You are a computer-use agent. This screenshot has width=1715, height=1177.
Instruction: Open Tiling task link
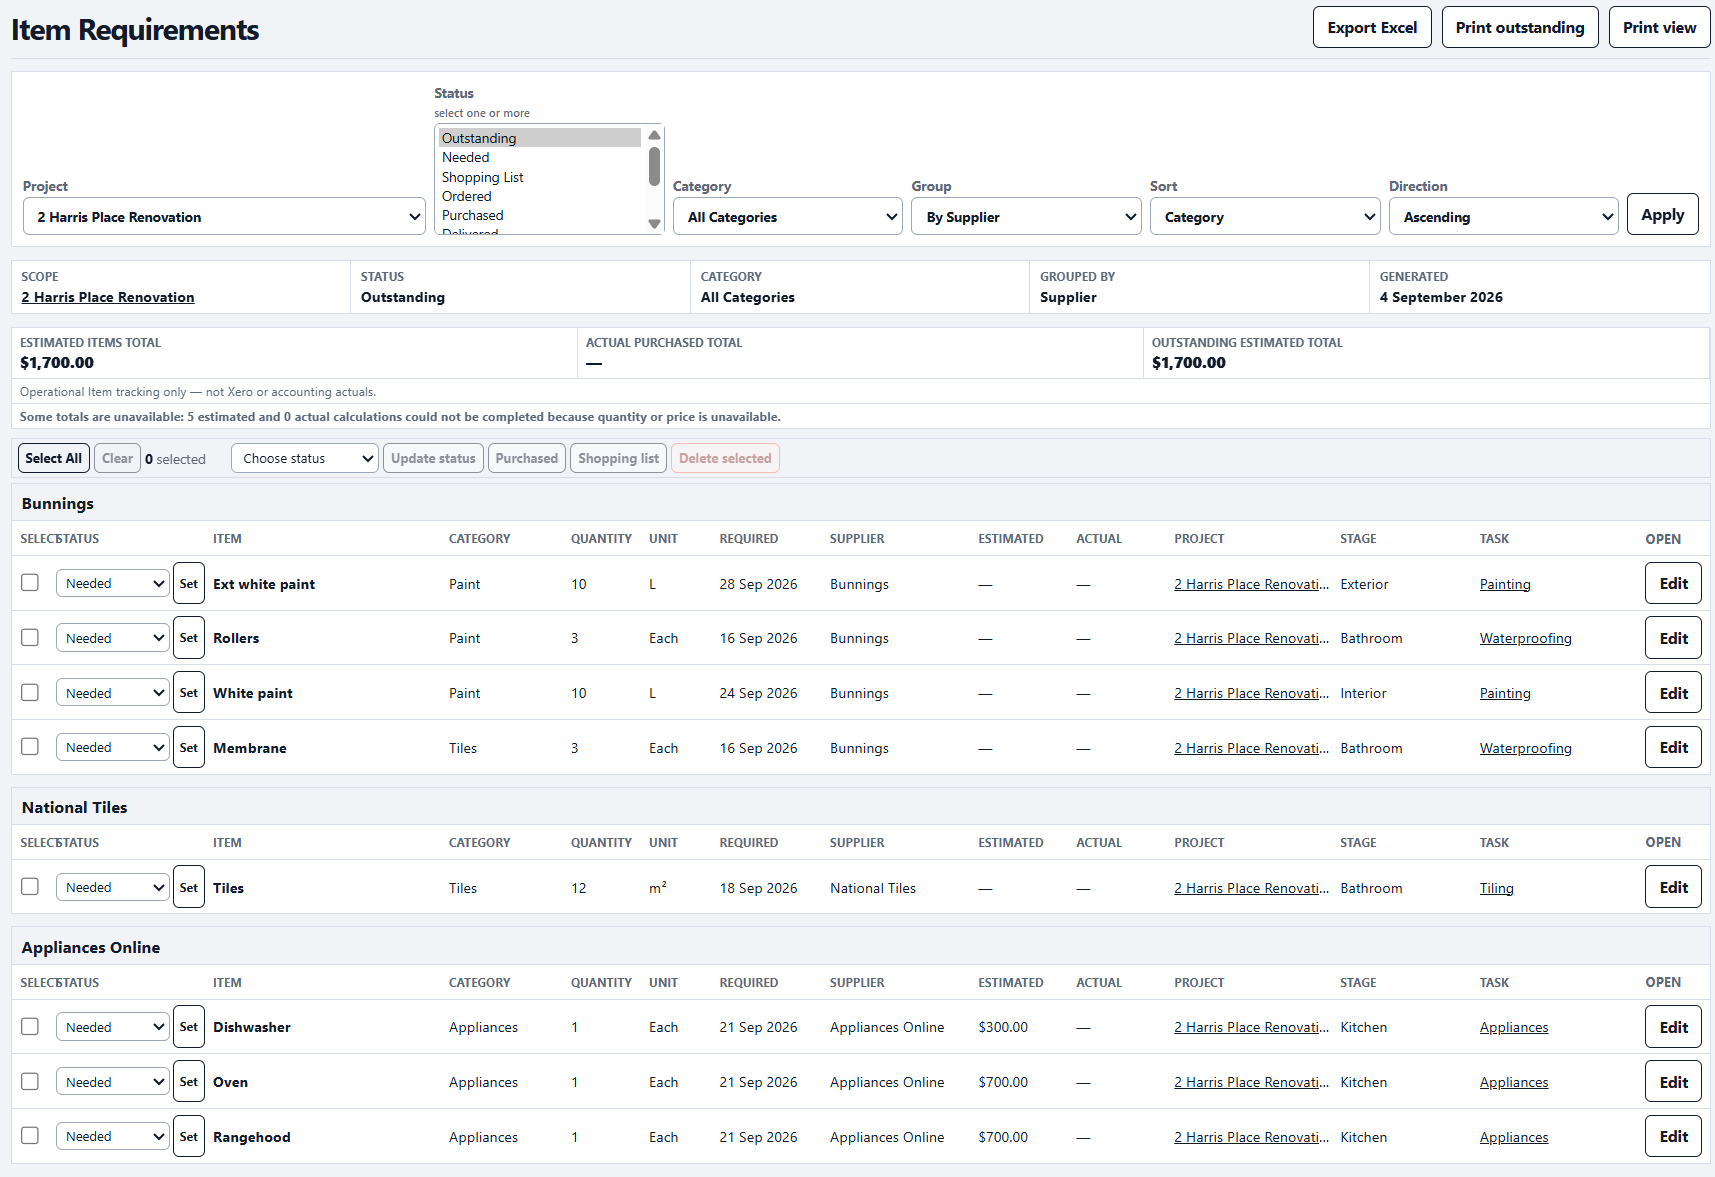[x=1496, y=888]
